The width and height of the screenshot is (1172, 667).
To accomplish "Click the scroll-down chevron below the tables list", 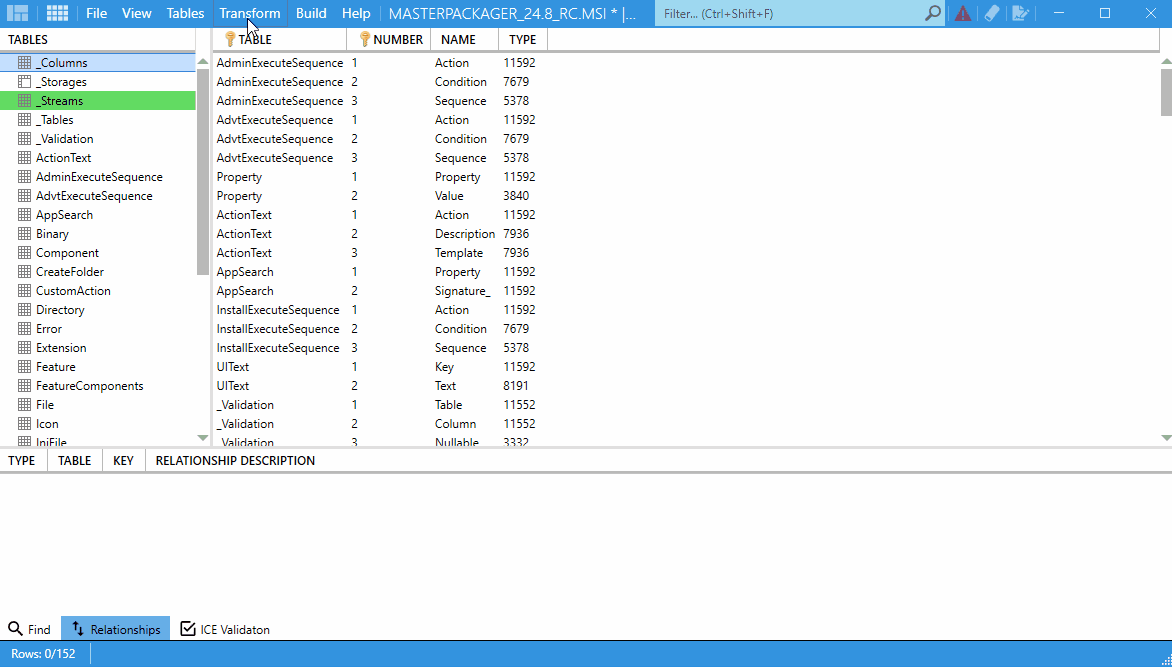I will (x=202, y=438).
